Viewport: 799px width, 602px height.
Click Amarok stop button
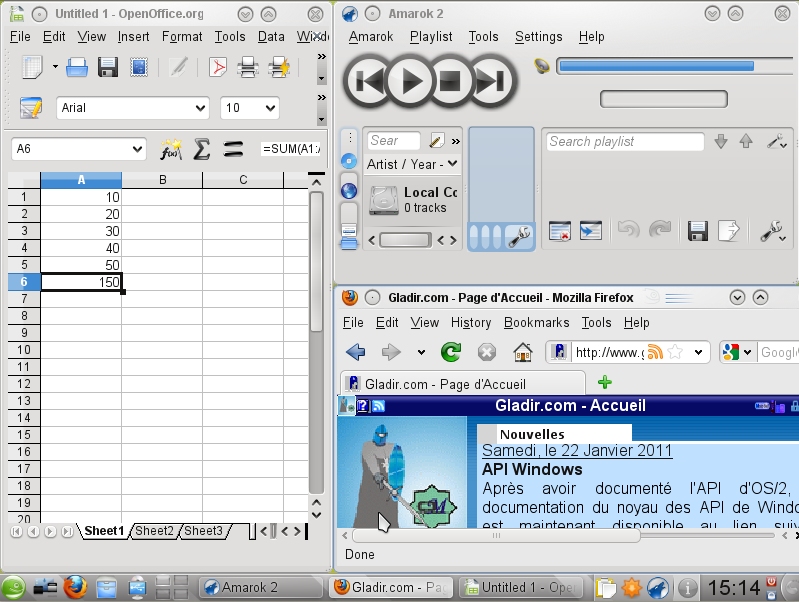click(x=450, y=81)
